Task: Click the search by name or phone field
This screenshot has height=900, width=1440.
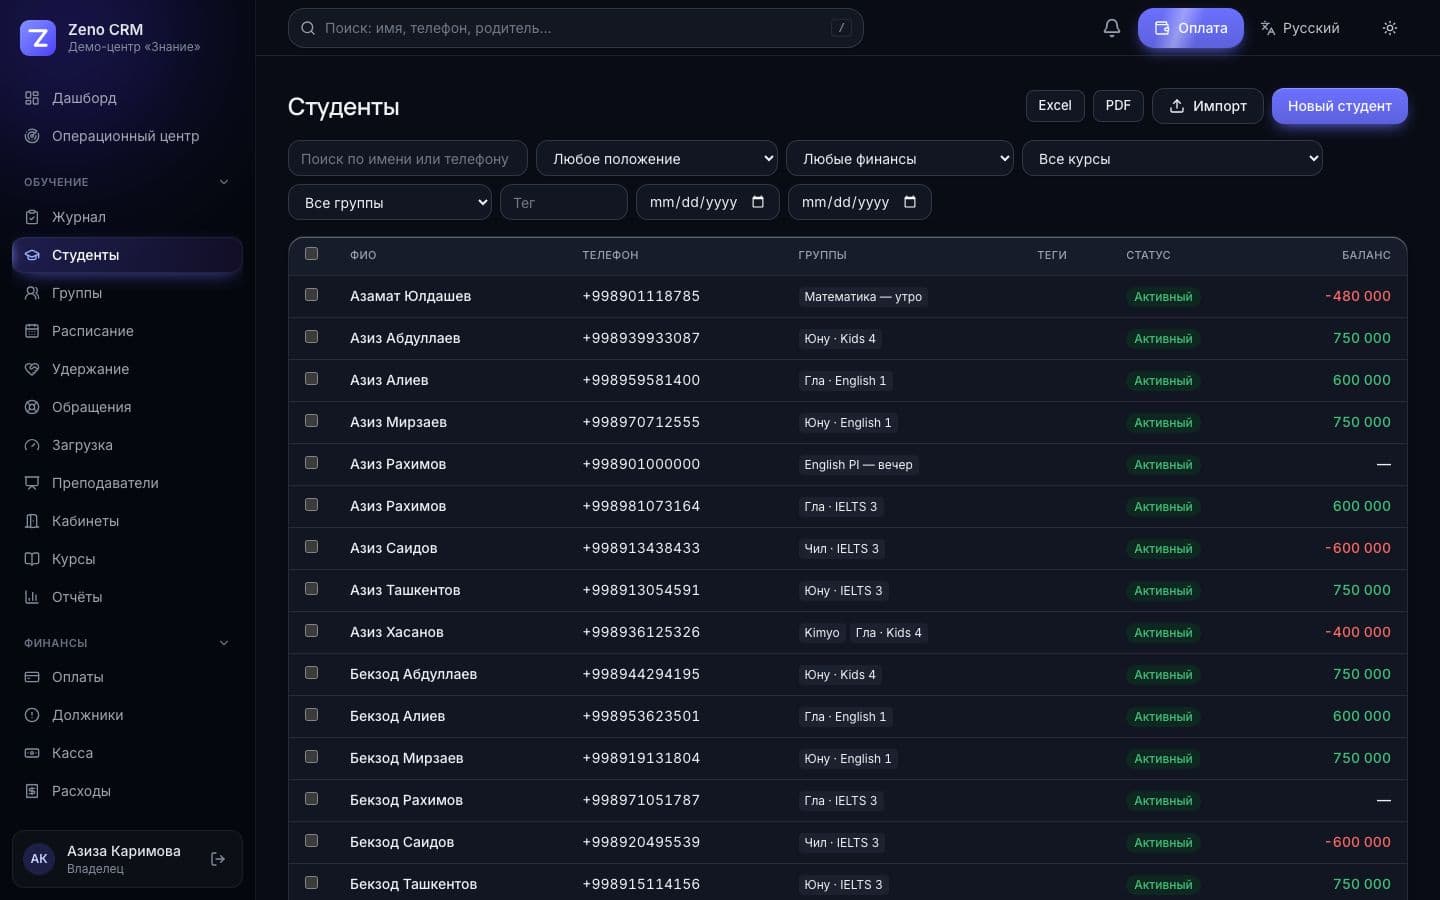Action: point(408,158)
